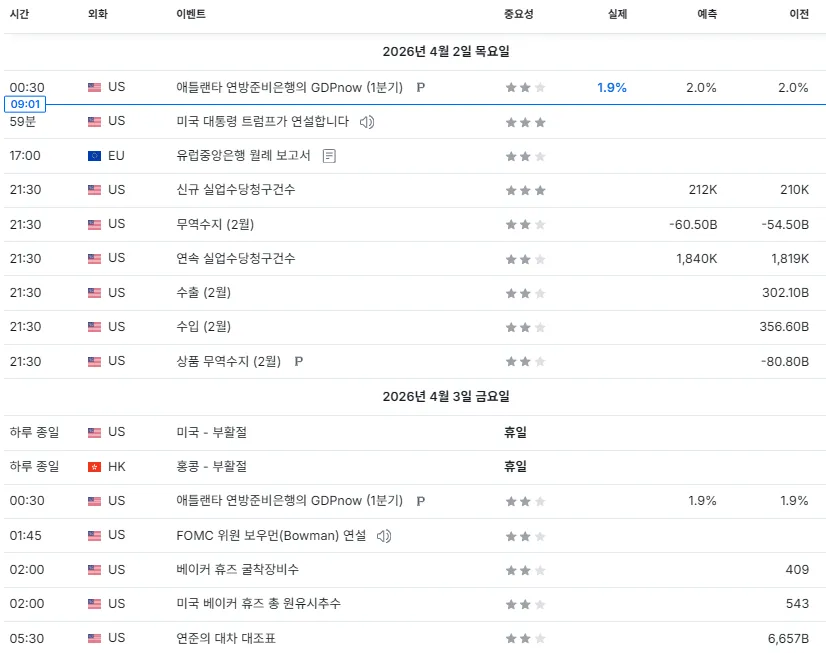
Task: Click the 59분 countdown time cell
Action: coord(23,122)
